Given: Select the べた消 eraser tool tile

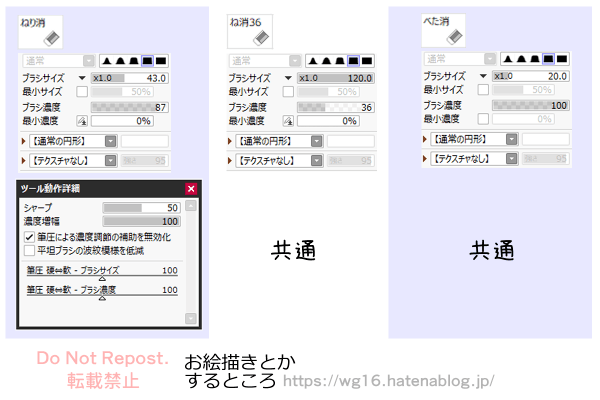Looking at the screenshot, I should (443, 31).
